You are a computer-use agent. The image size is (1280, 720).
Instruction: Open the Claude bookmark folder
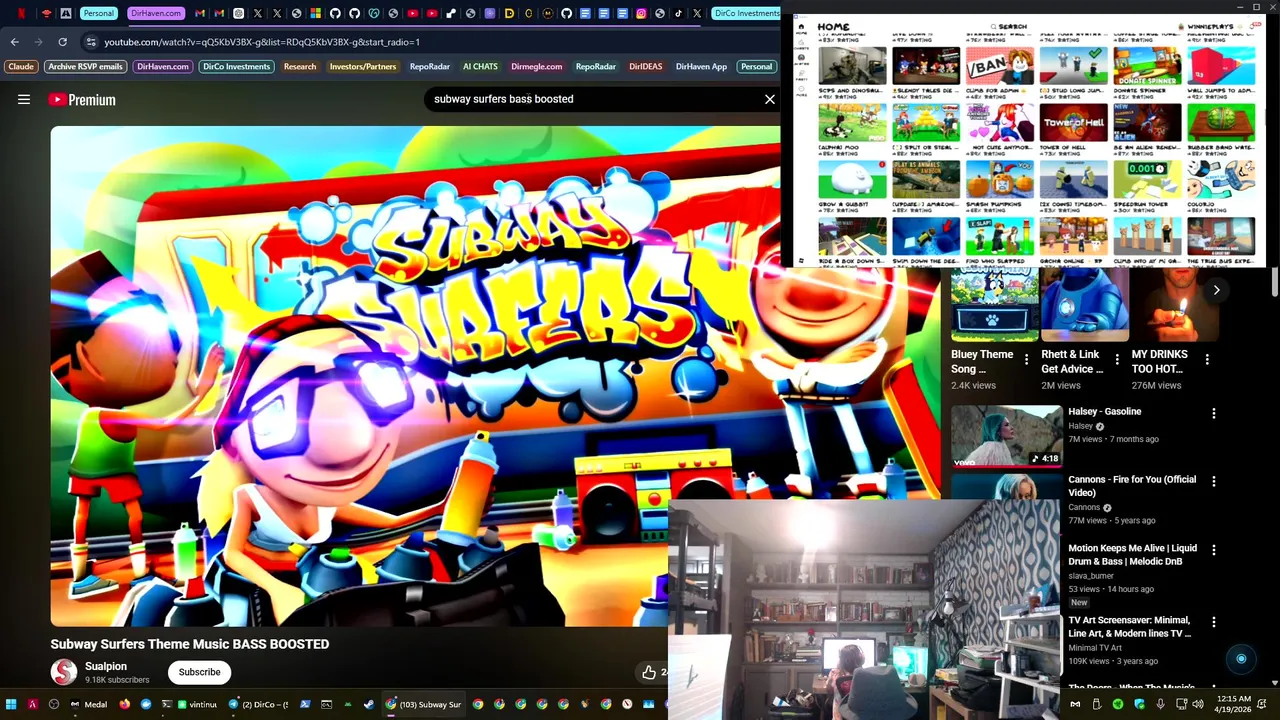click(21, 66)
